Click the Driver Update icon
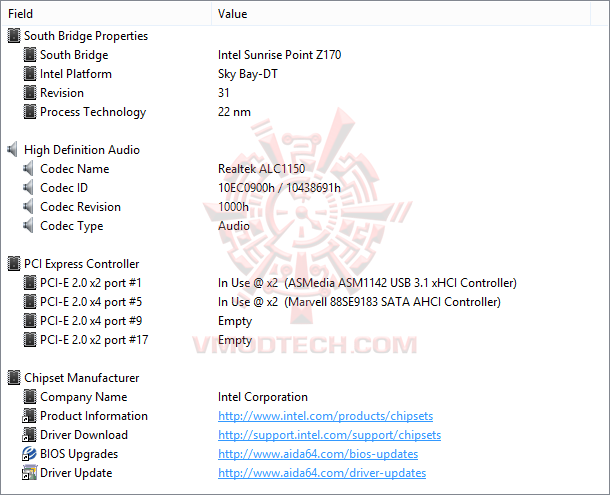The height and width of the screenshot is (495, 610). click(29, 473)
